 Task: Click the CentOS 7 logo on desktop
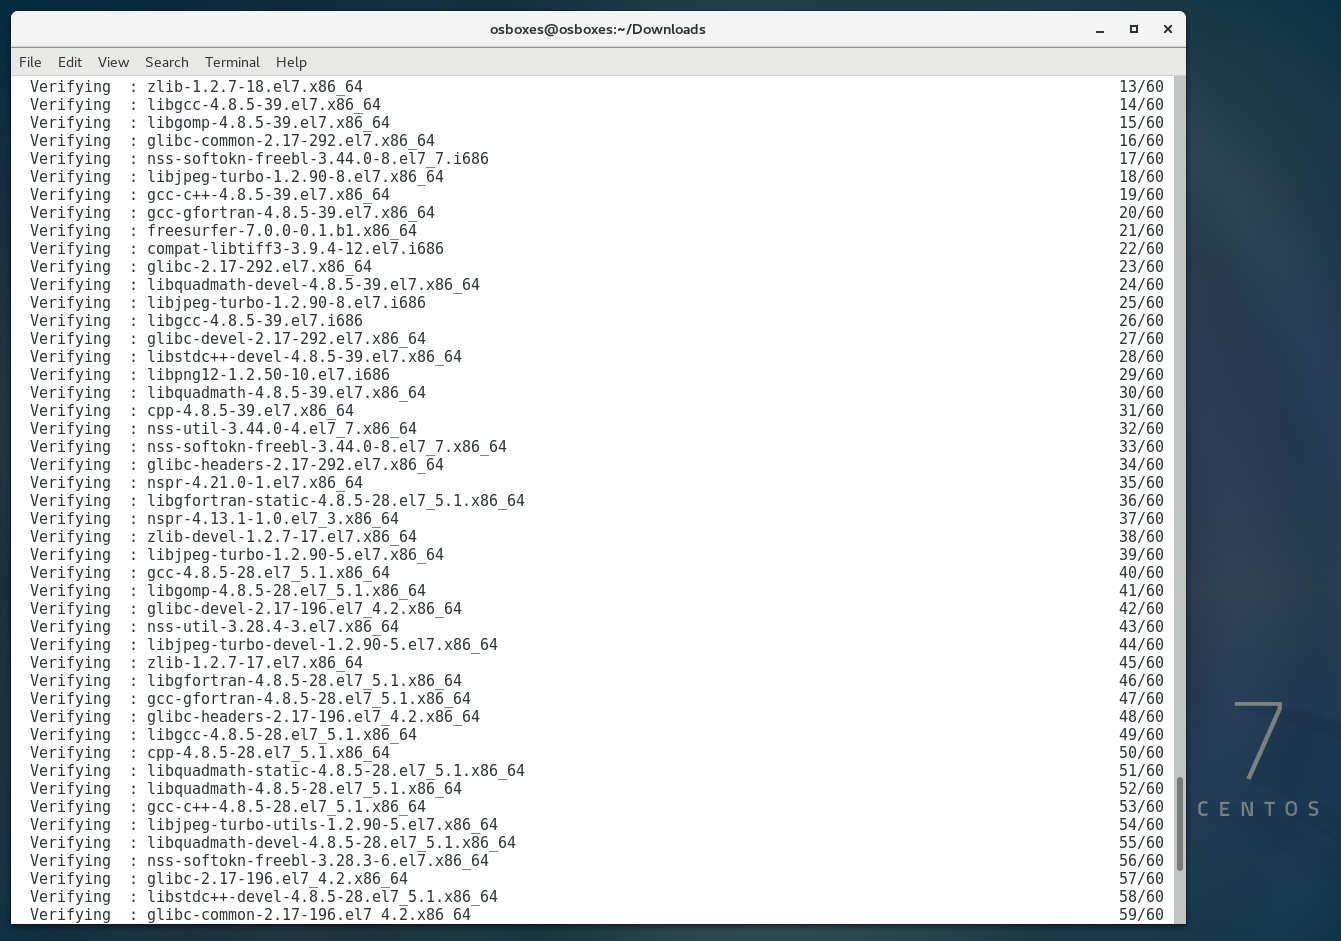(1259, 760)
